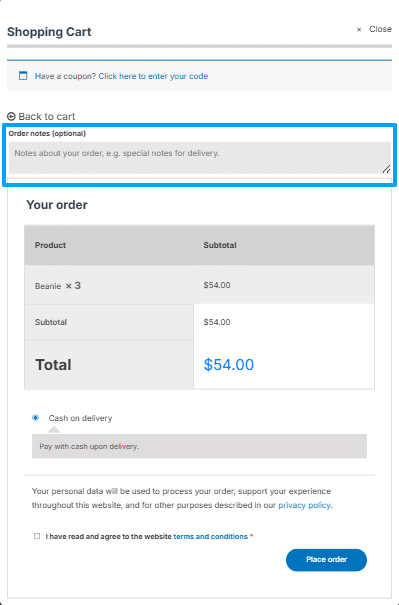Screen dimensions: 399x605
Task: Click the Cash on delivery label
Action: [80, 418]
